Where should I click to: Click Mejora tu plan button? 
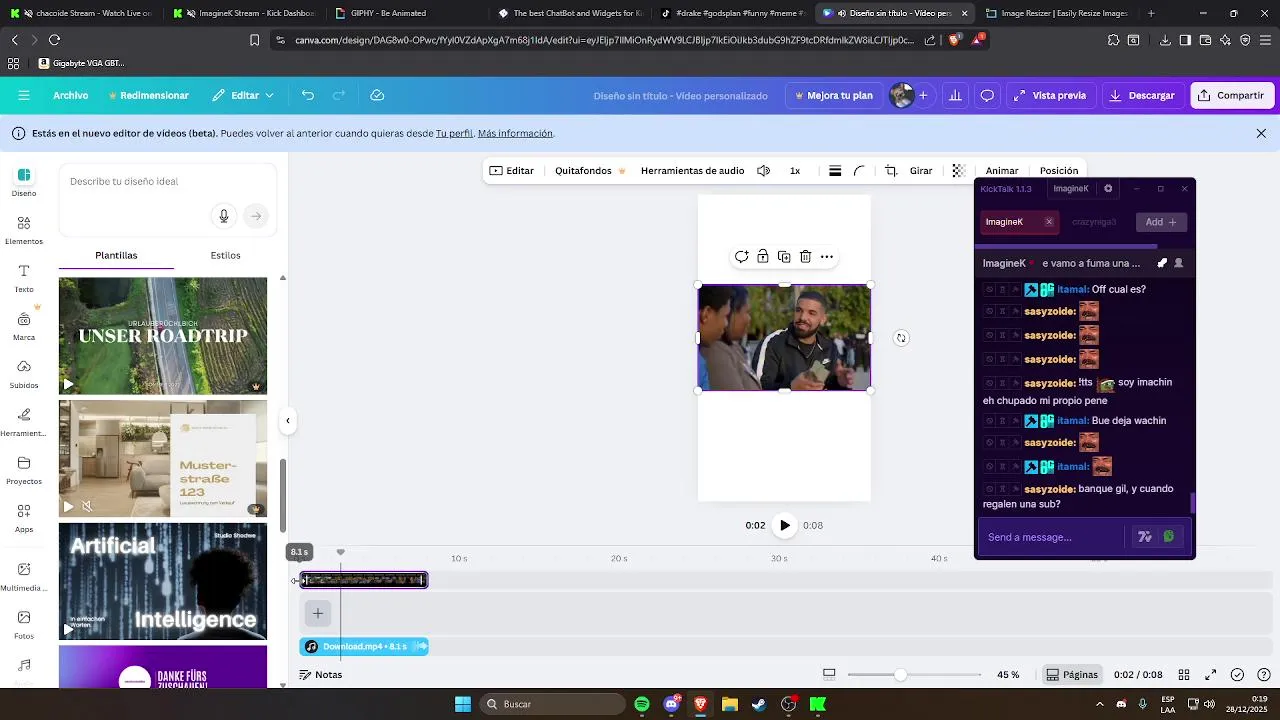click(833, 95)
